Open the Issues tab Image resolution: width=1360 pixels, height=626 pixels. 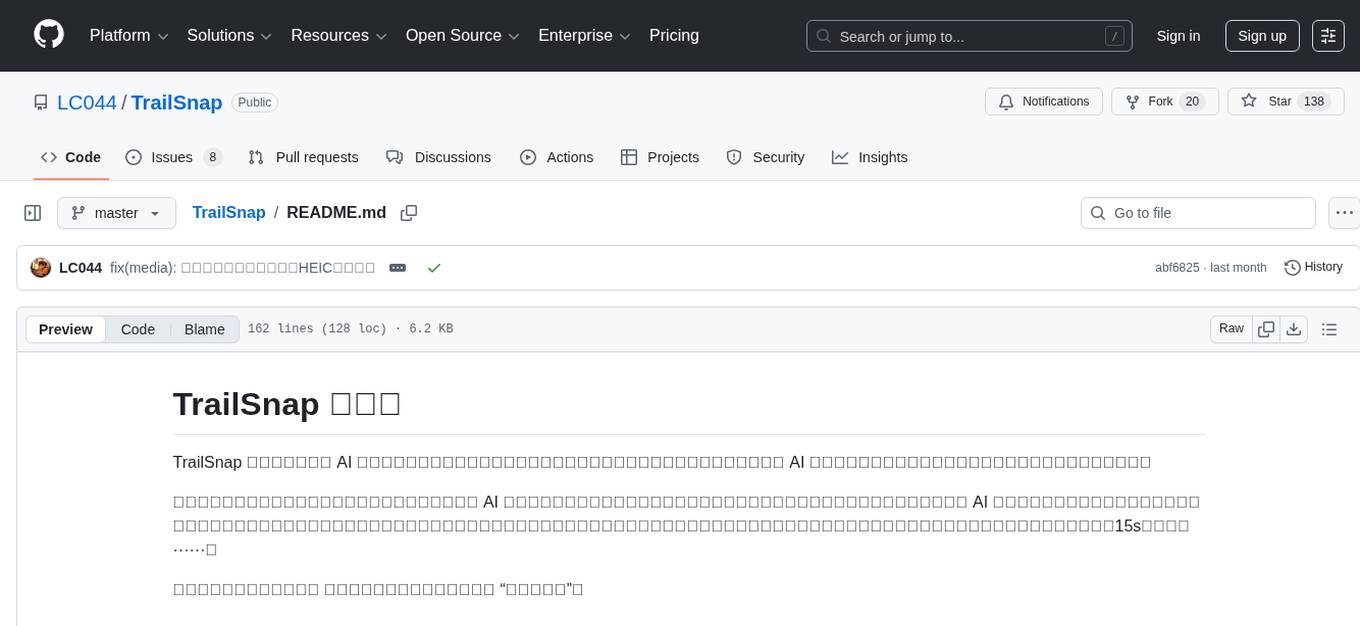[172, 157]
